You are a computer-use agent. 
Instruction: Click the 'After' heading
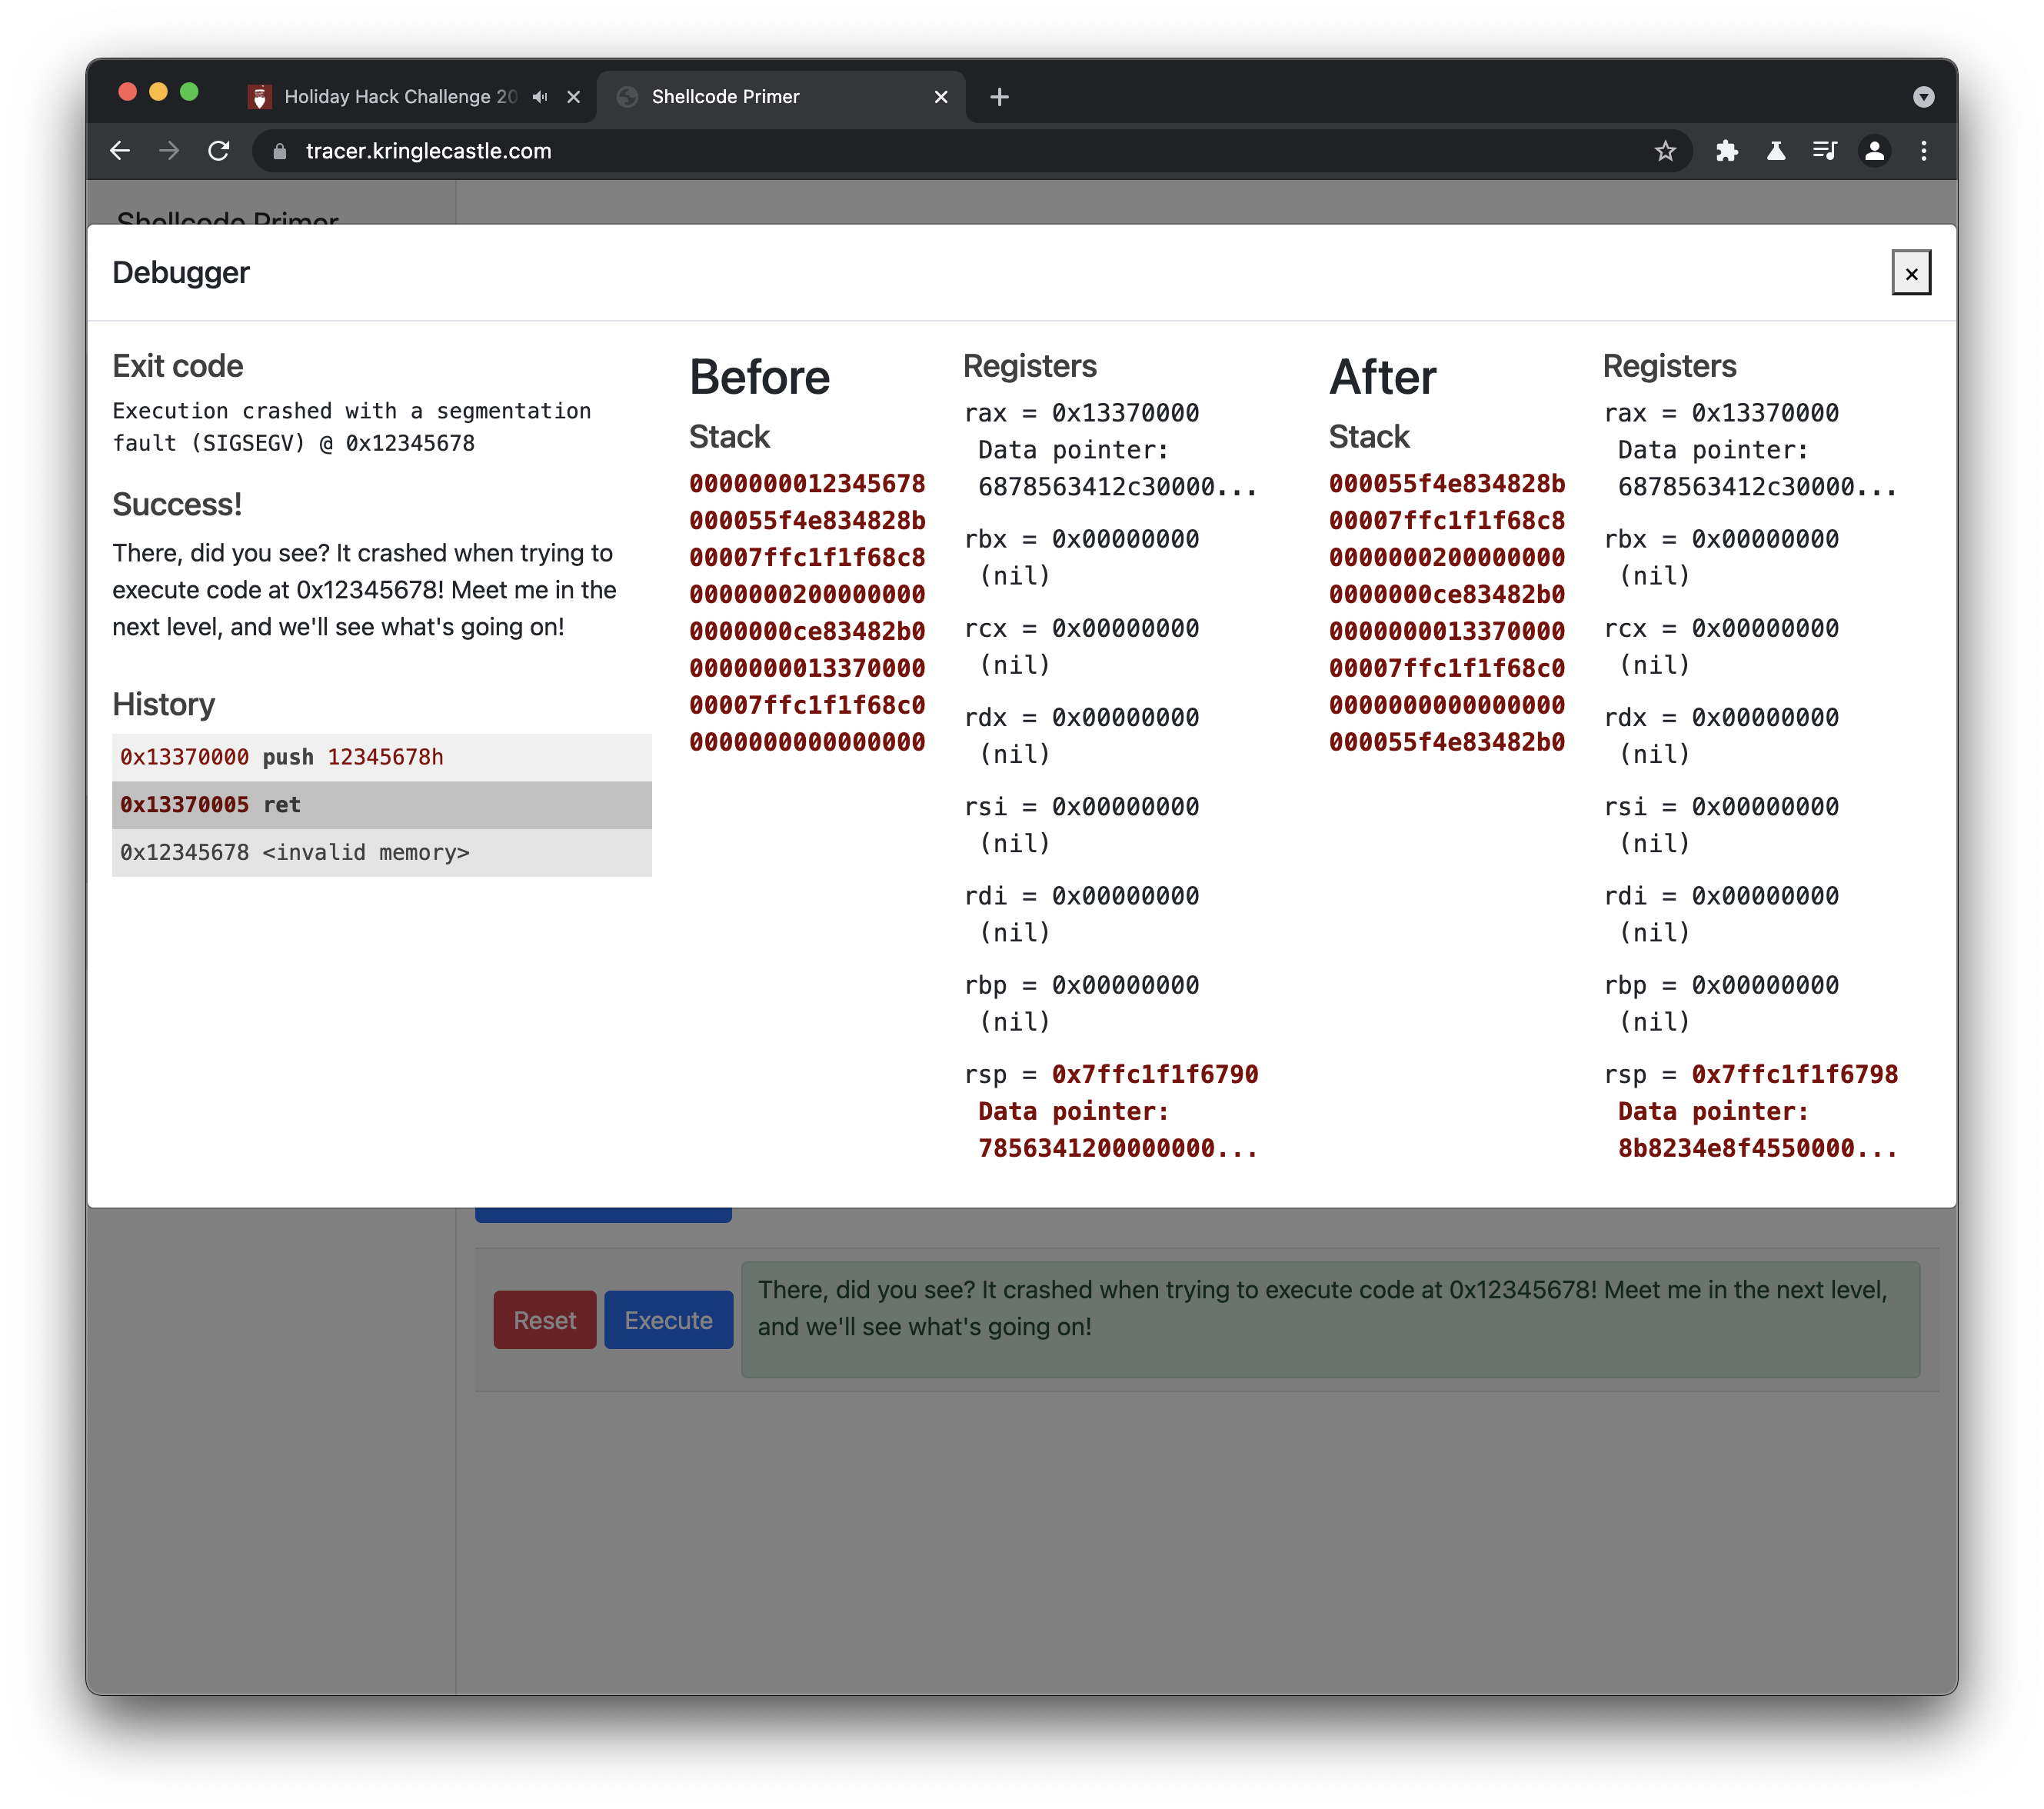point(1383,378)
